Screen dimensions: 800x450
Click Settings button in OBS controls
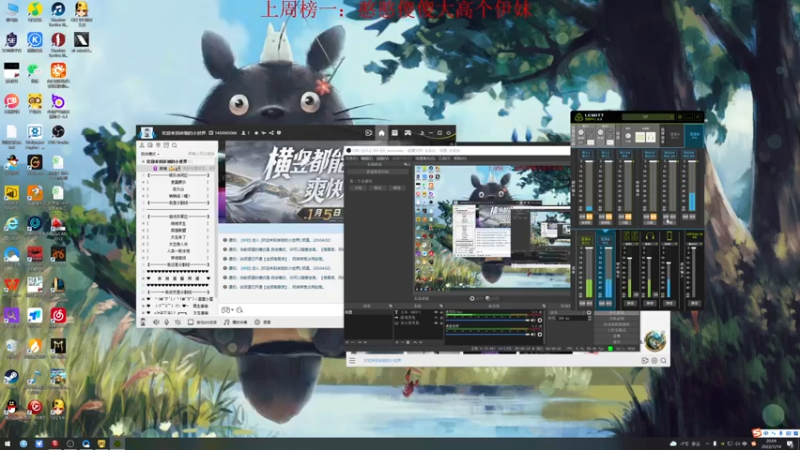(x=617, y=336)
